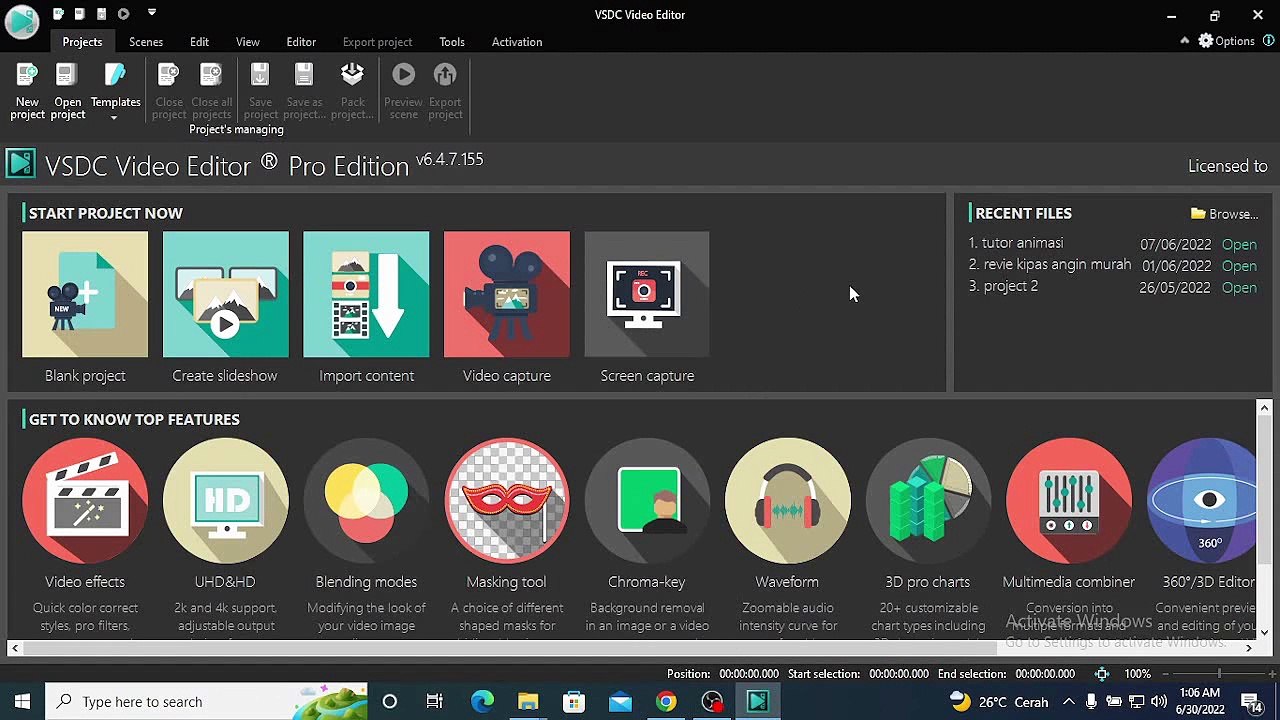Click the Chroma-key feature icon
This screenshot has width=1280, height=720.
tap(647, 501)
